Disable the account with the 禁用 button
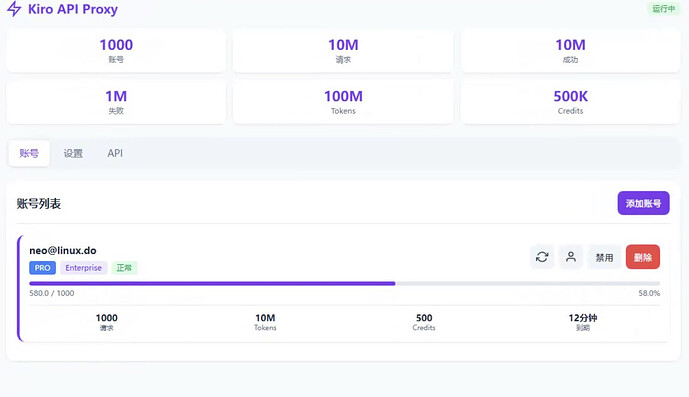The image size is (689, 397). (604, 257)
